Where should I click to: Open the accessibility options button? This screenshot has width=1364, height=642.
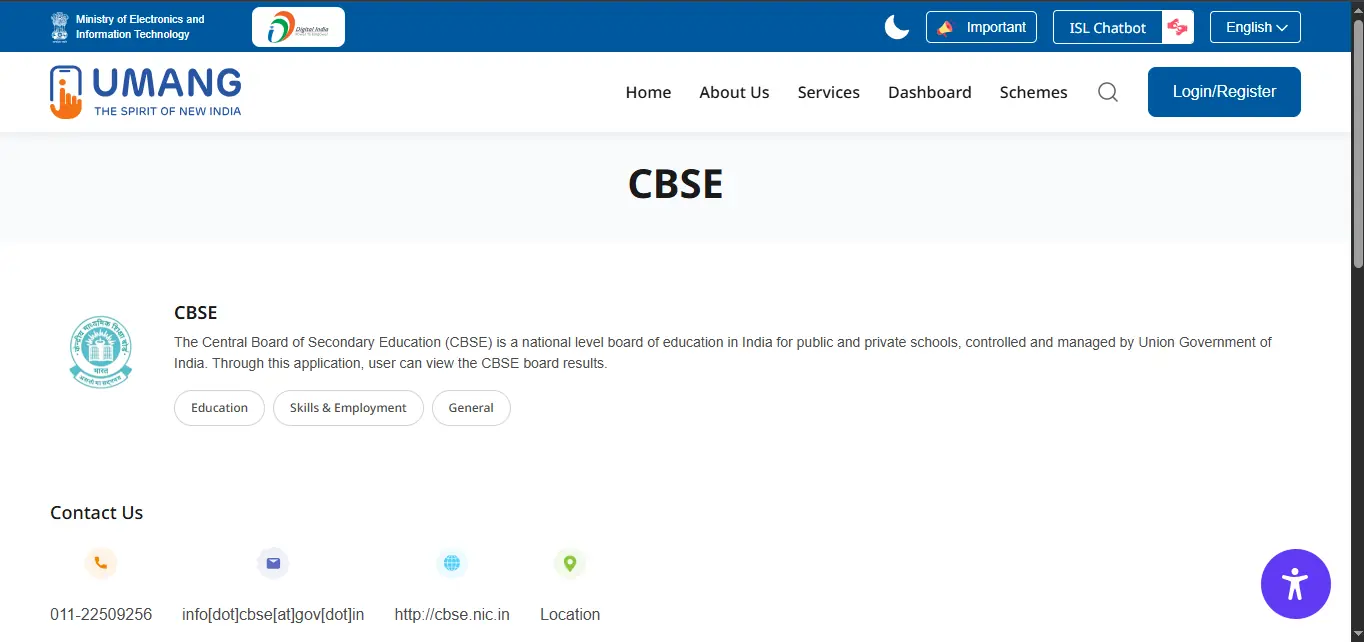[x=1295, y=584]
